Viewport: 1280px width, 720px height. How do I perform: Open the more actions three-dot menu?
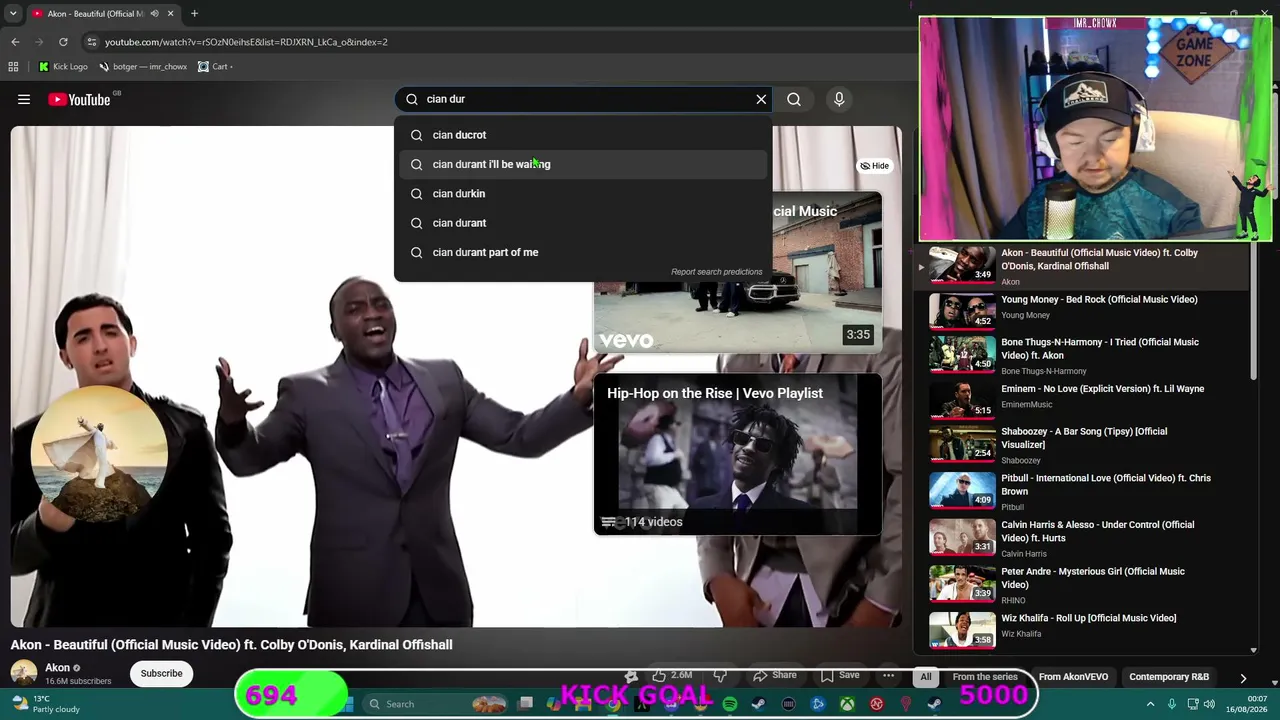point(888,675)
